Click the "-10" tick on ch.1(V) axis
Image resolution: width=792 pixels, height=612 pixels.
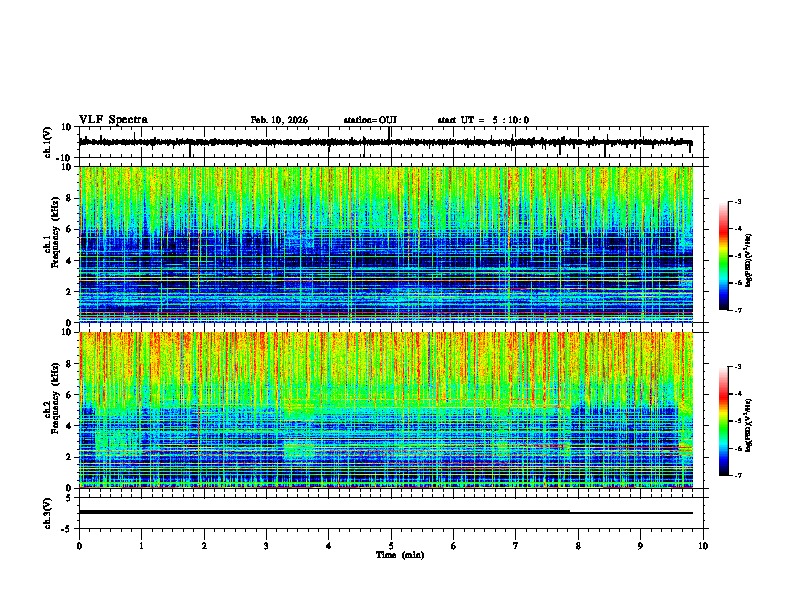pyautogui.click(x=65, y=157)
